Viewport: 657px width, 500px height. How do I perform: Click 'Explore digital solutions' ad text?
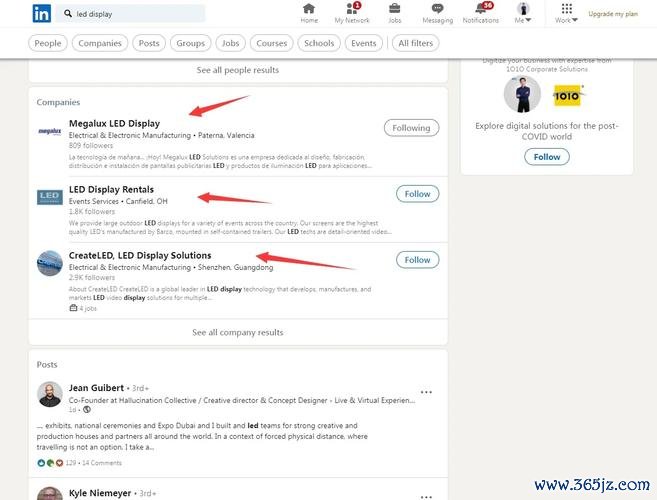click(546, 131)
